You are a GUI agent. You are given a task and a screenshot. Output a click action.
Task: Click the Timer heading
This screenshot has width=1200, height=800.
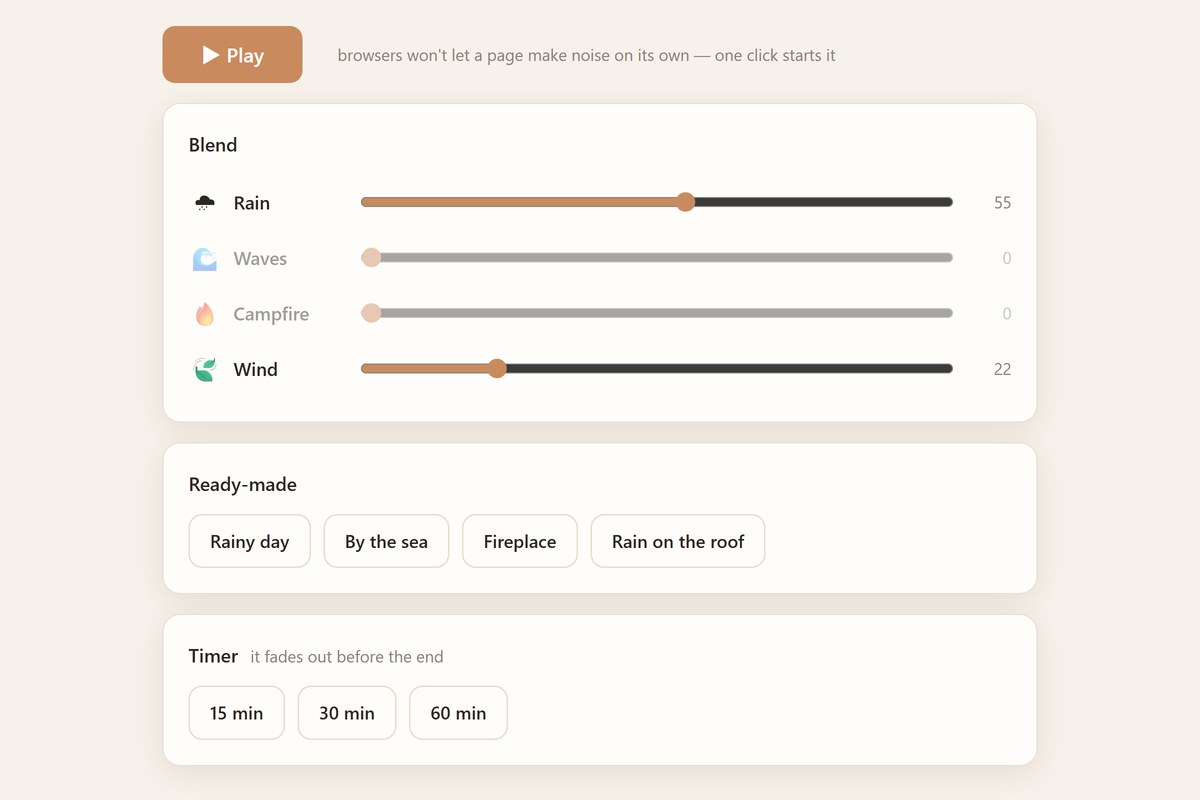[x=213, y=656]
